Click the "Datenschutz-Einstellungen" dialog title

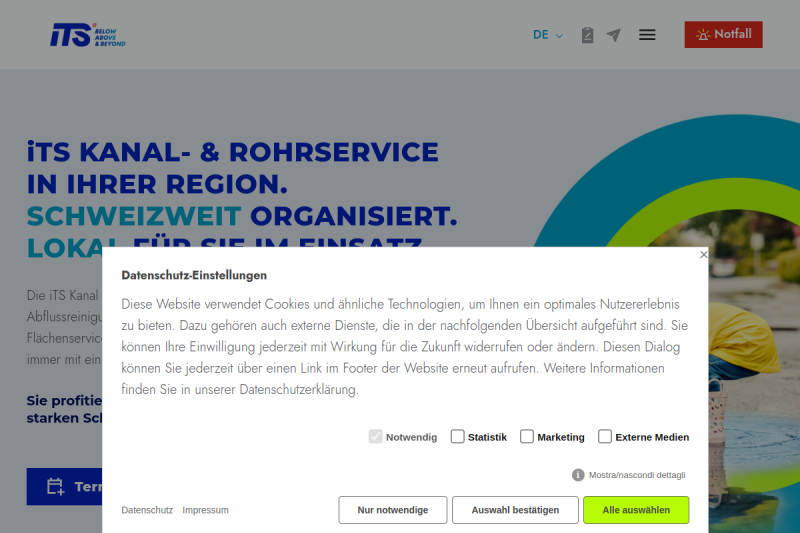[194, 275]
